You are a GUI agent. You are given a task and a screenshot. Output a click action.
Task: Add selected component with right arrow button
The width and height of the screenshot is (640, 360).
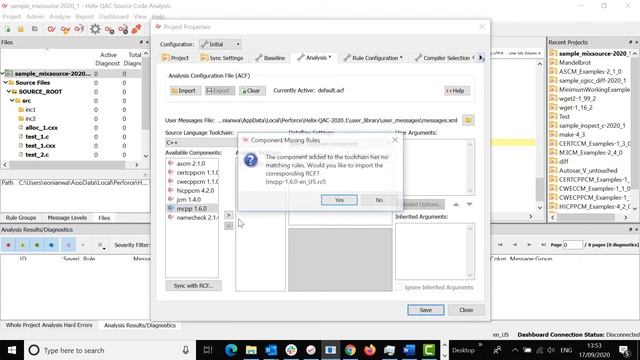coord(229,215)
